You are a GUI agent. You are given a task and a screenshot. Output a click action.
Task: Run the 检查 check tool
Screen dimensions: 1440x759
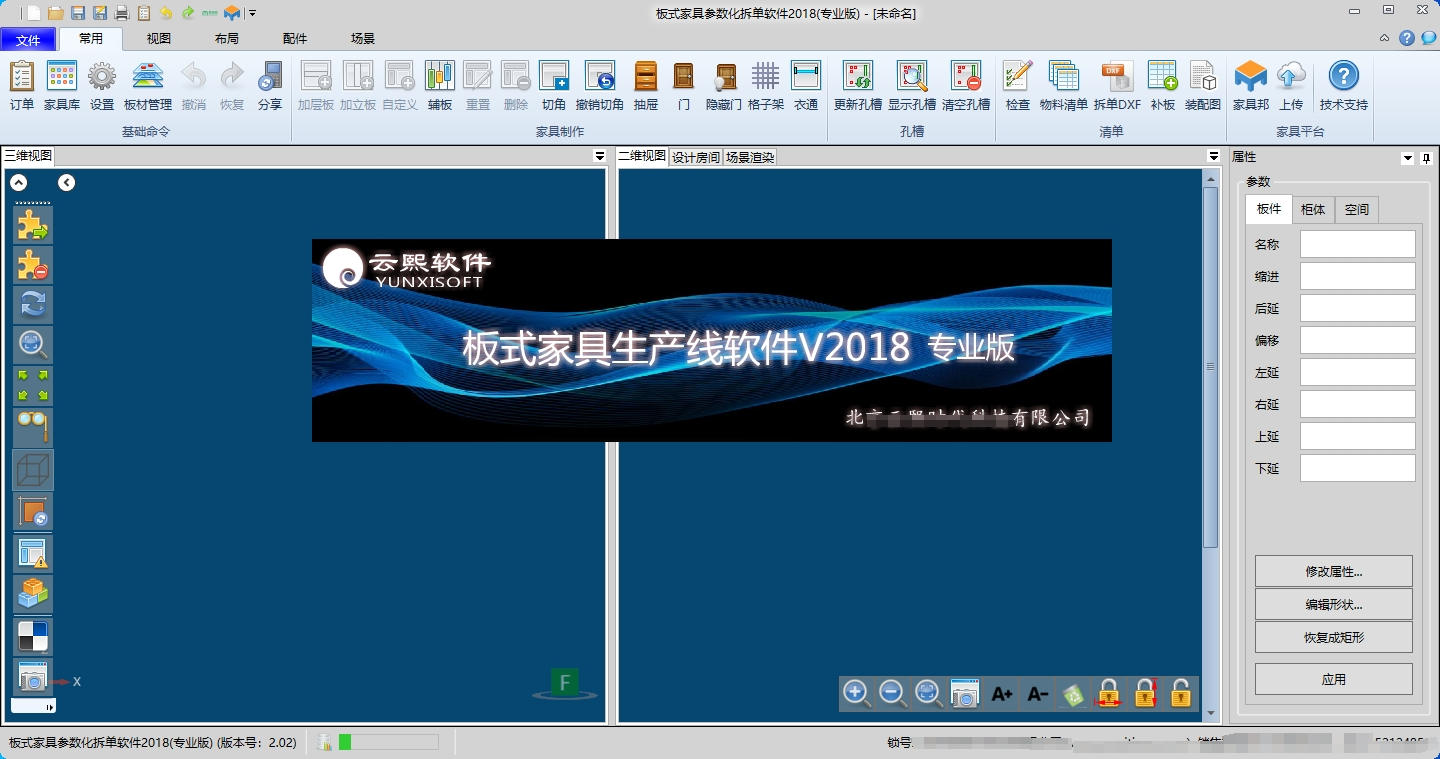[x=1018, y=85]
